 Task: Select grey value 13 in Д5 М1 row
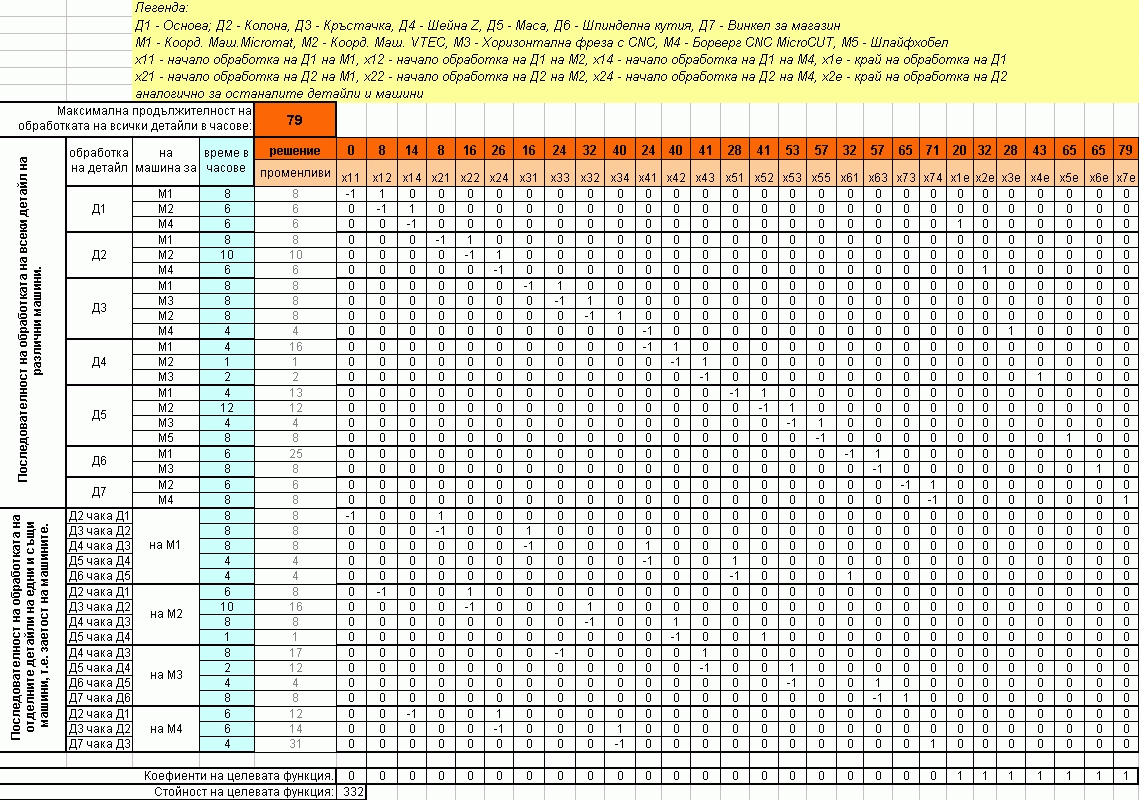coord(295,392)
